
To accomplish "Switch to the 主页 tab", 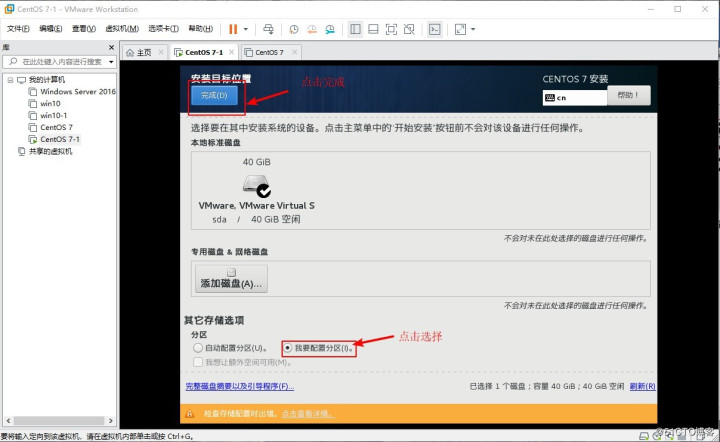I will tap(144, 52).
